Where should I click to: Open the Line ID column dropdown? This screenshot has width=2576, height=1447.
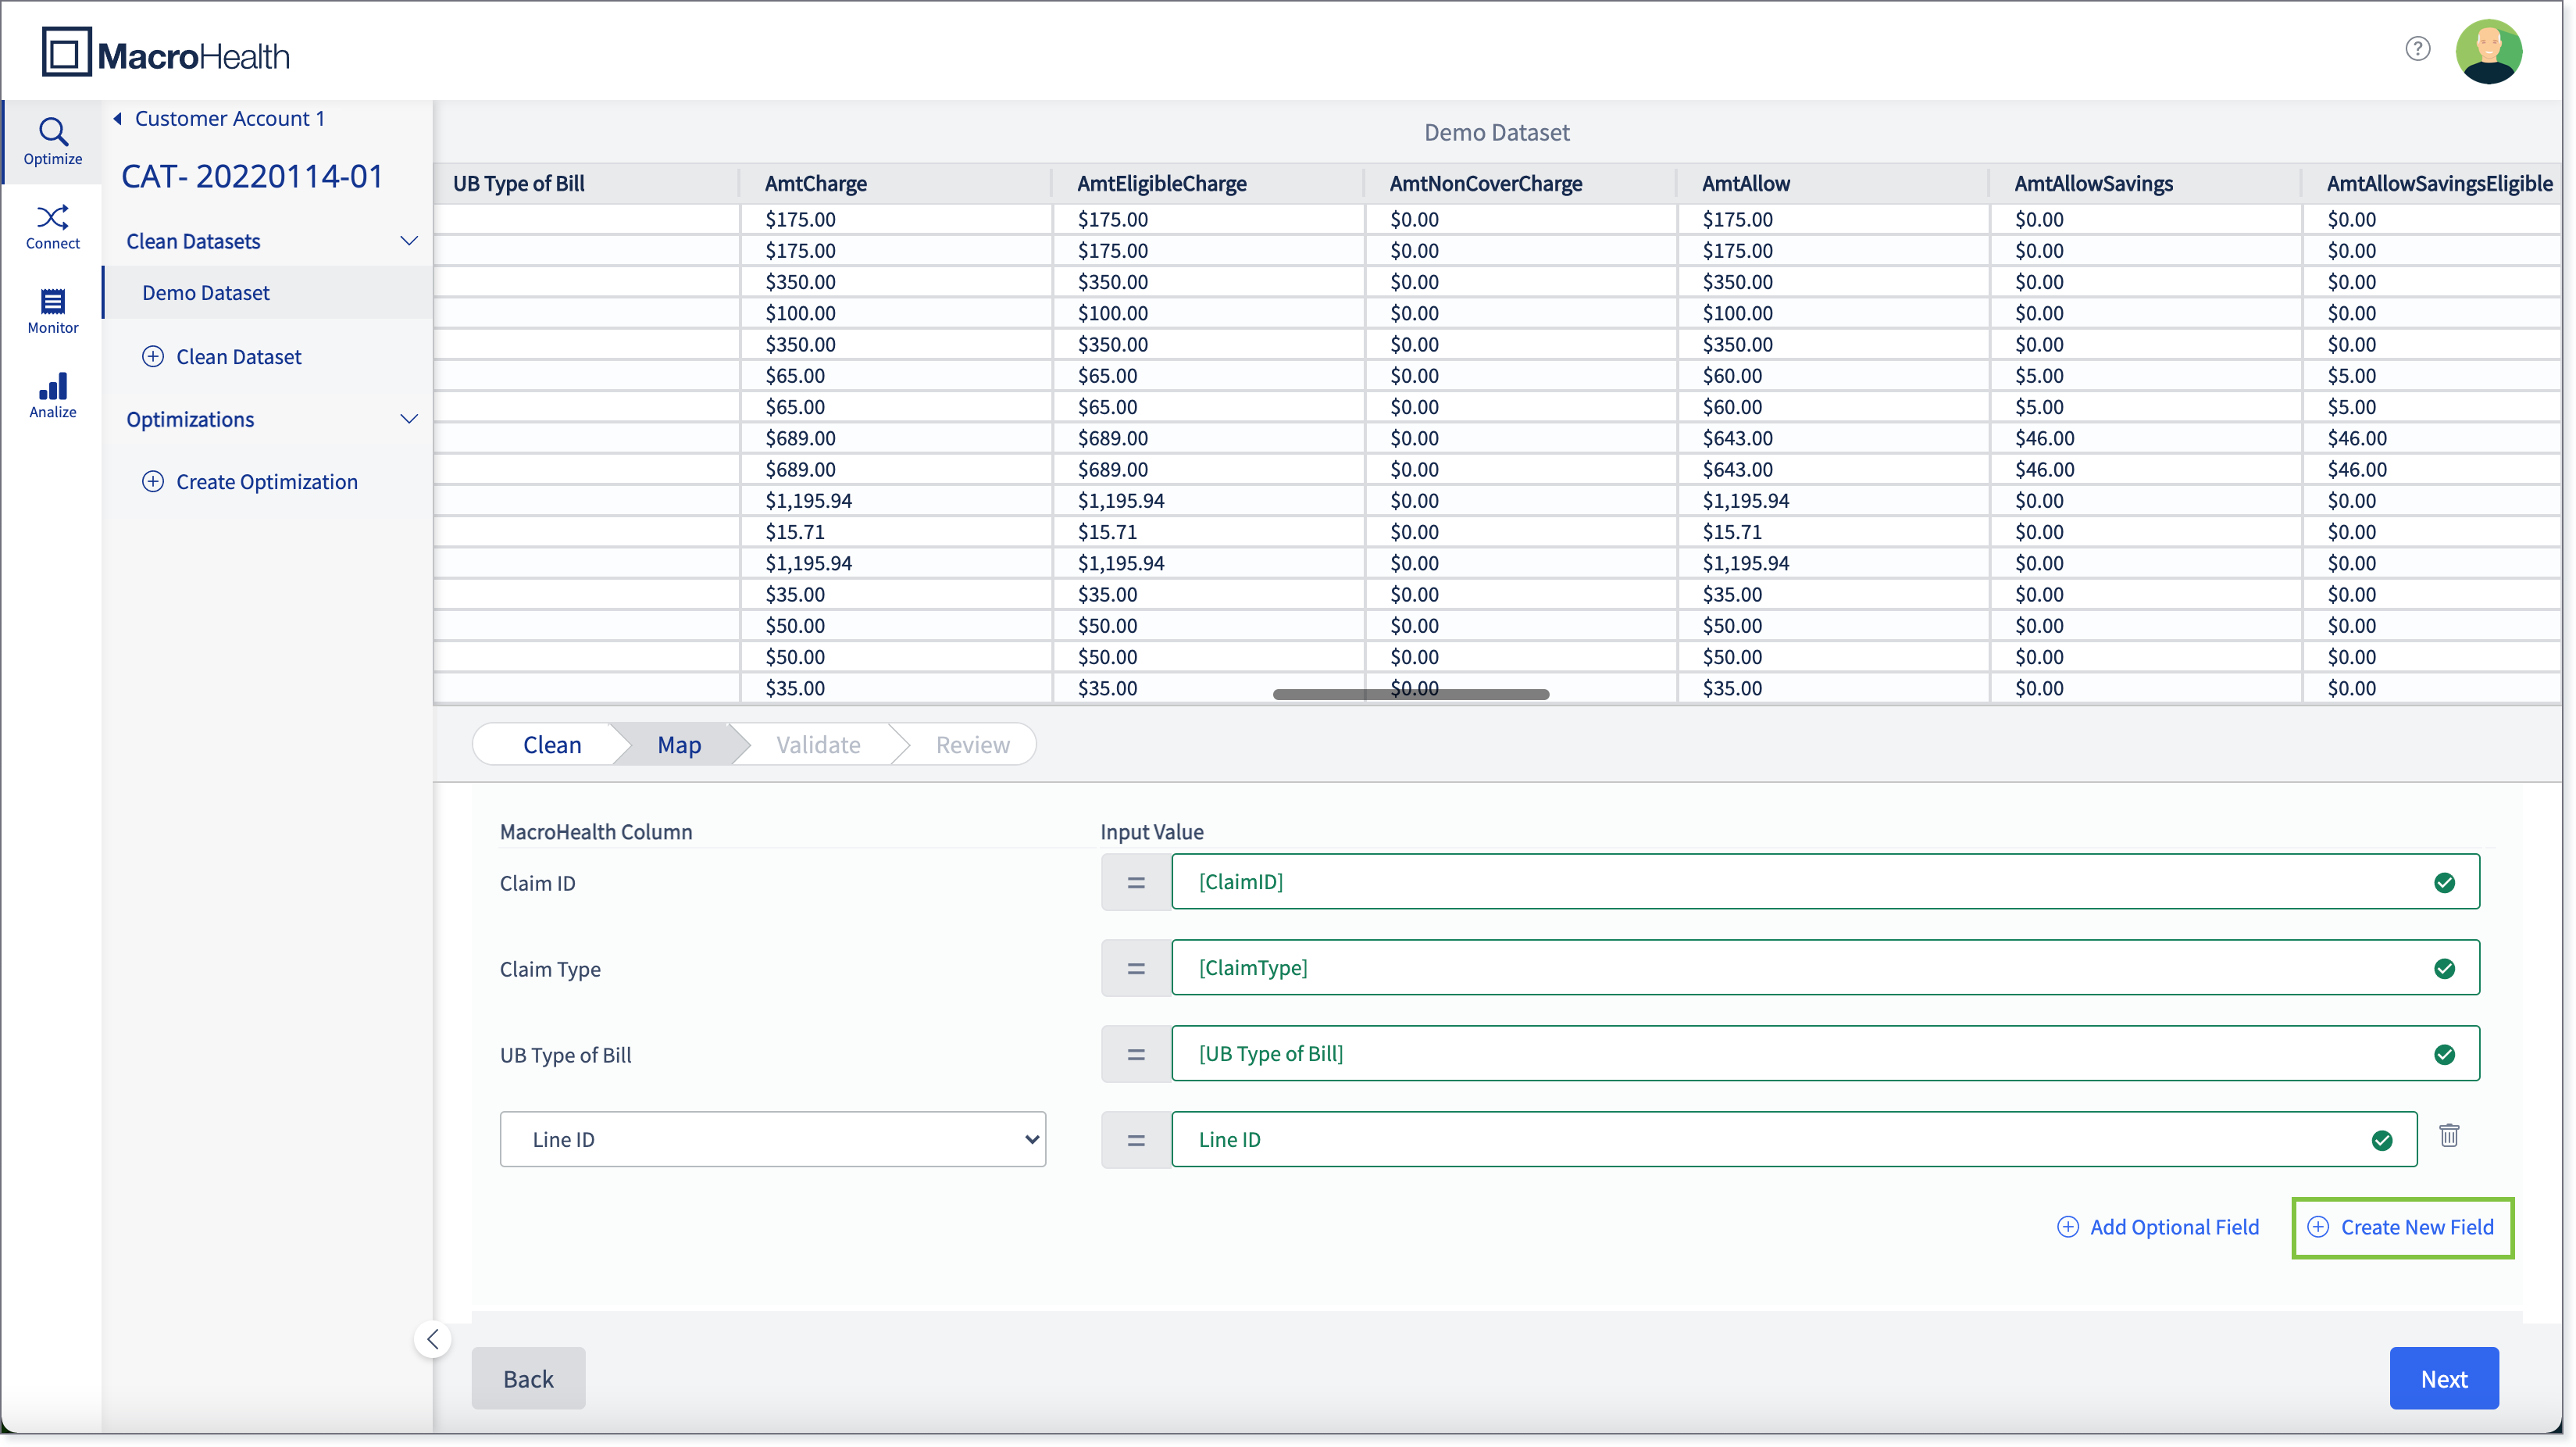pyautogui.click(x=773, y=1139)
